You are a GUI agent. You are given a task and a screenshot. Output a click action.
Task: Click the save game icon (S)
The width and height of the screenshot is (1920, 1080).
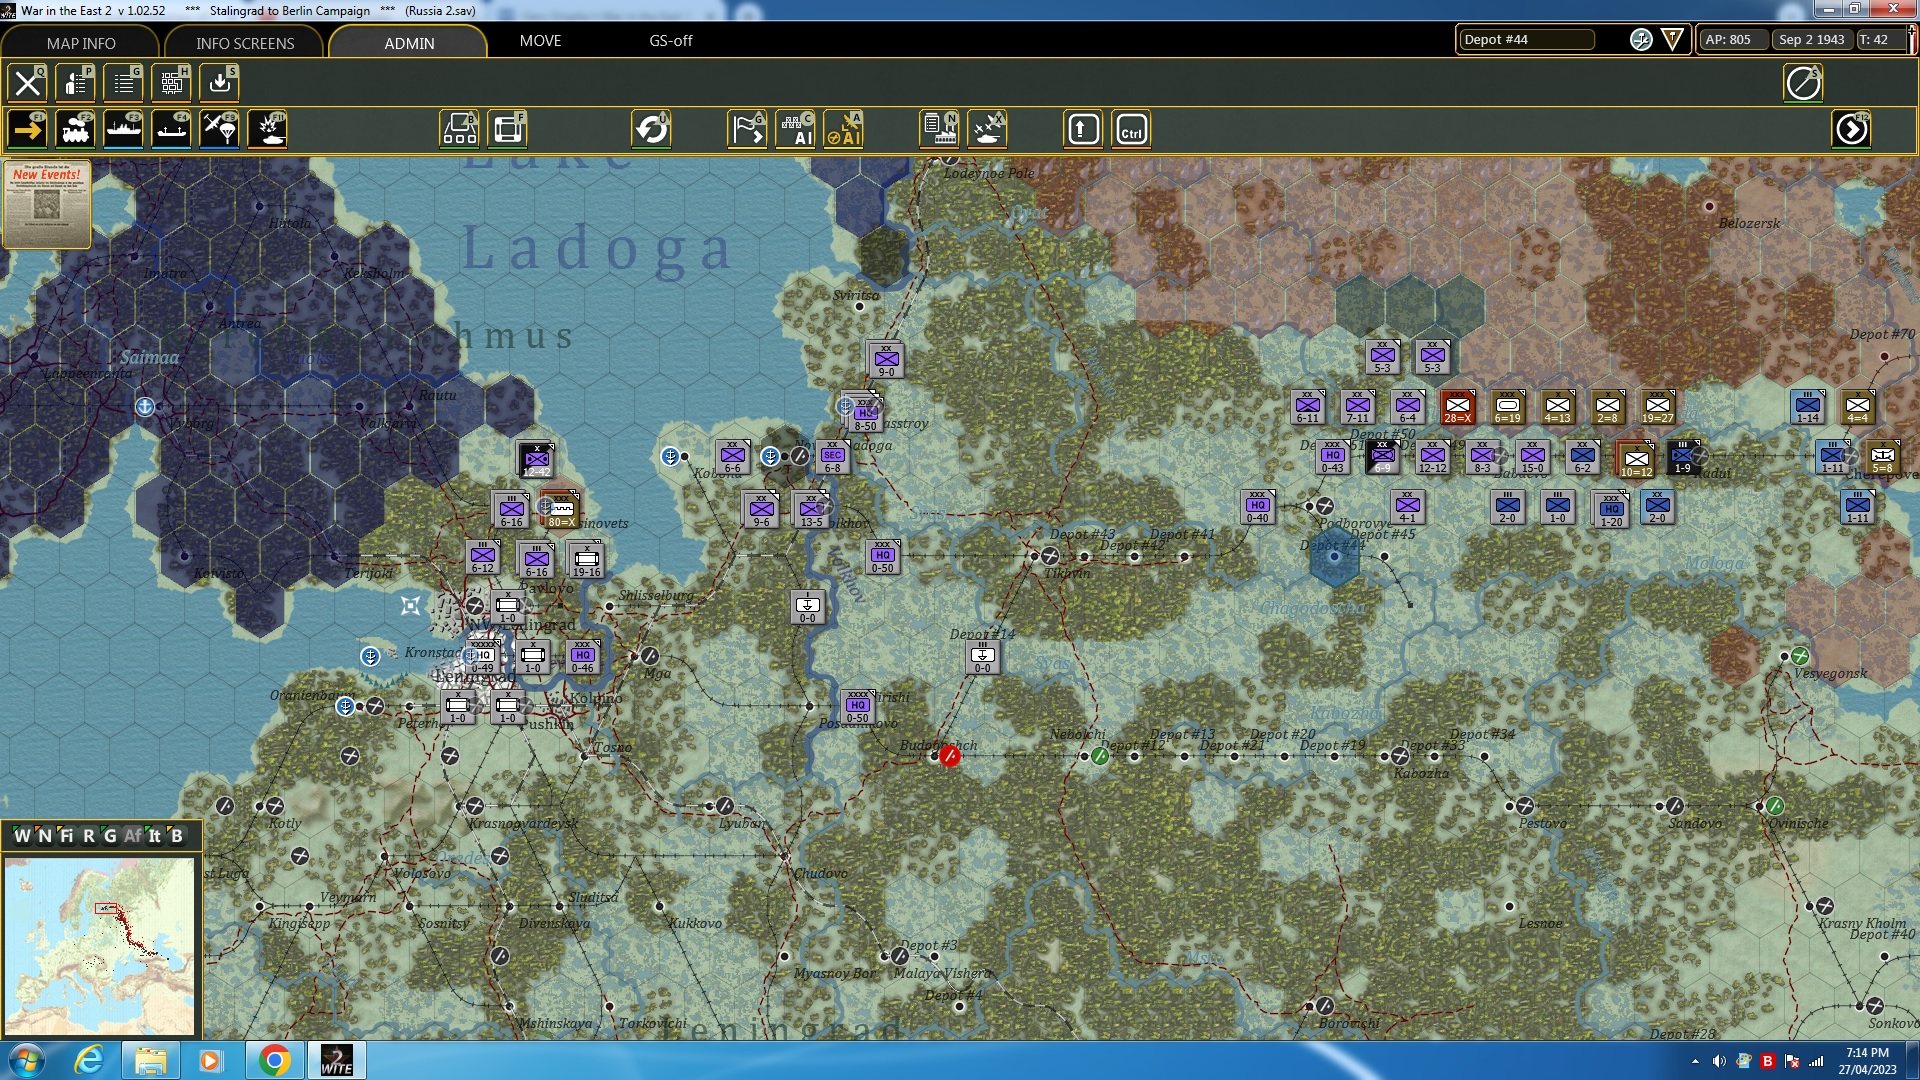click(x=219, y=83)
